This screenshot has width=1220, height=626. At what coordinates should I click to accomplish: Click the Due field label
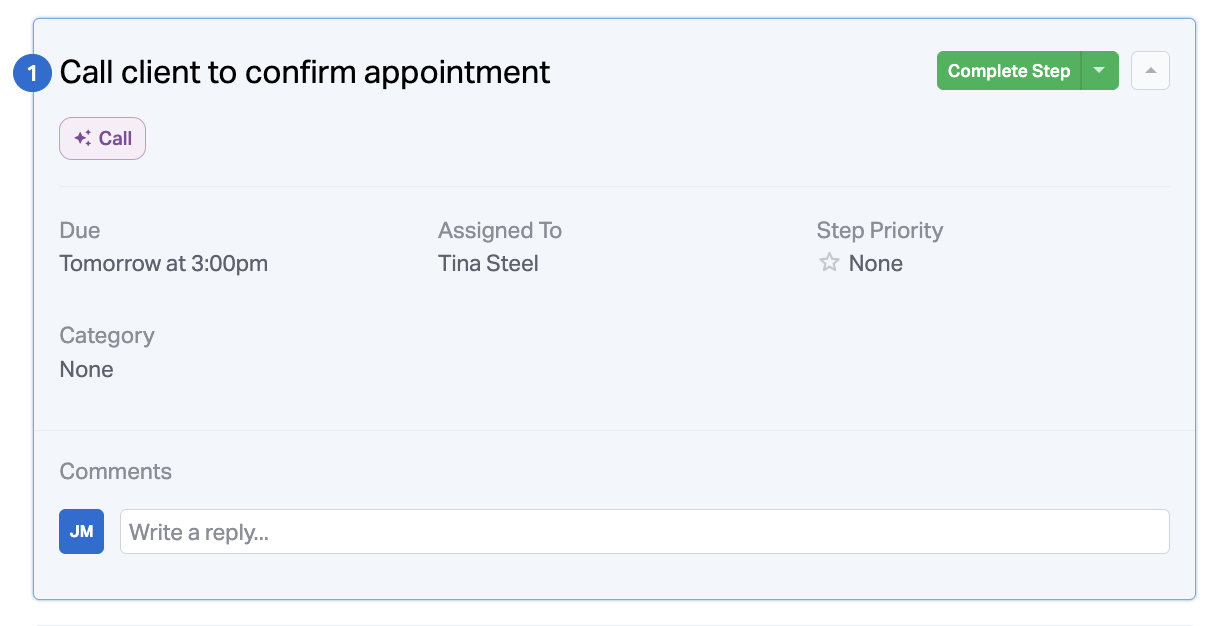80,231
